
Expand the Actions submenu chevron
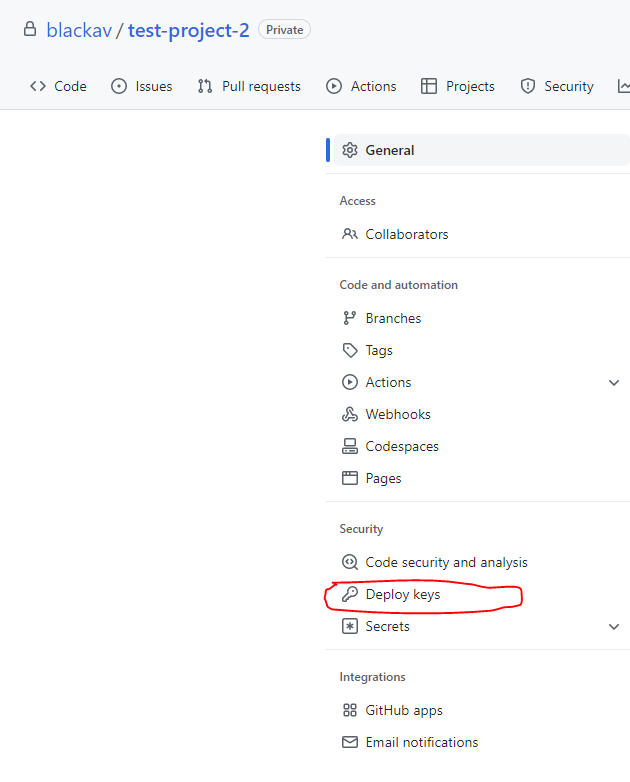[x=614, y=383]
